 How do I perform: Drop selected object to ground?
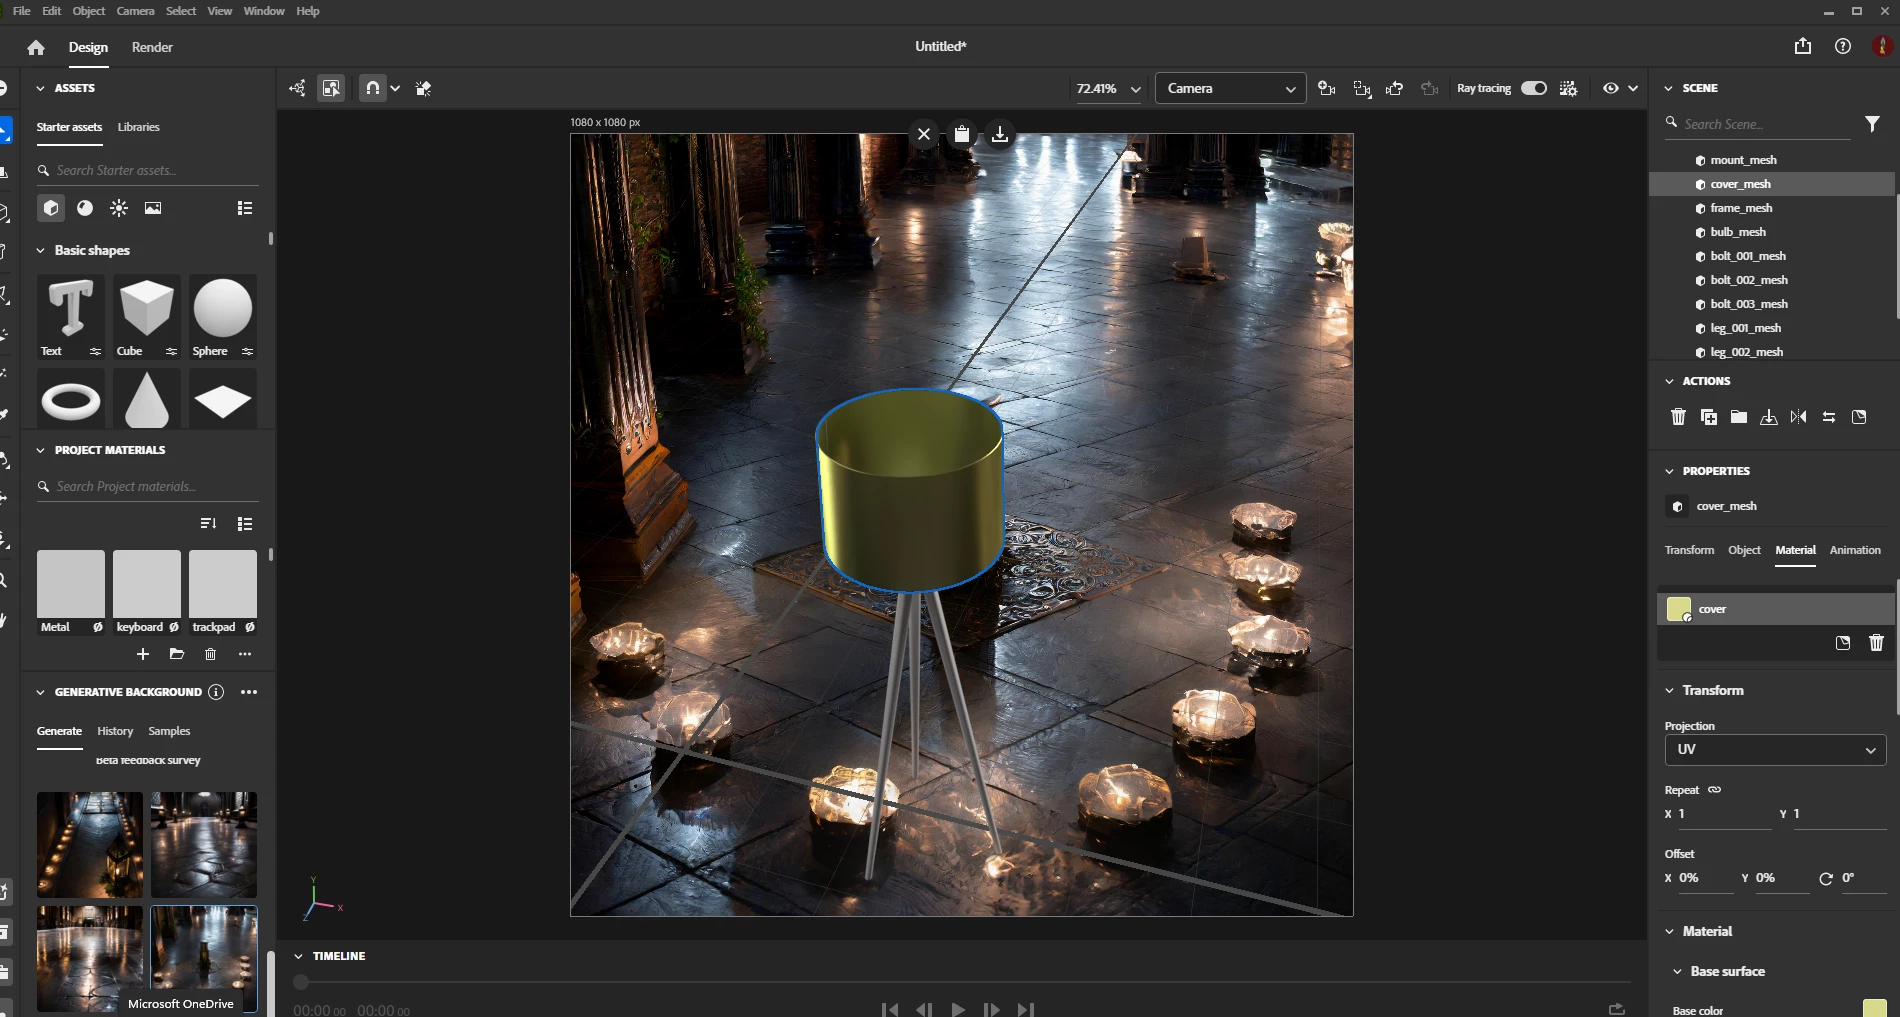click(x=1769, y=417)
